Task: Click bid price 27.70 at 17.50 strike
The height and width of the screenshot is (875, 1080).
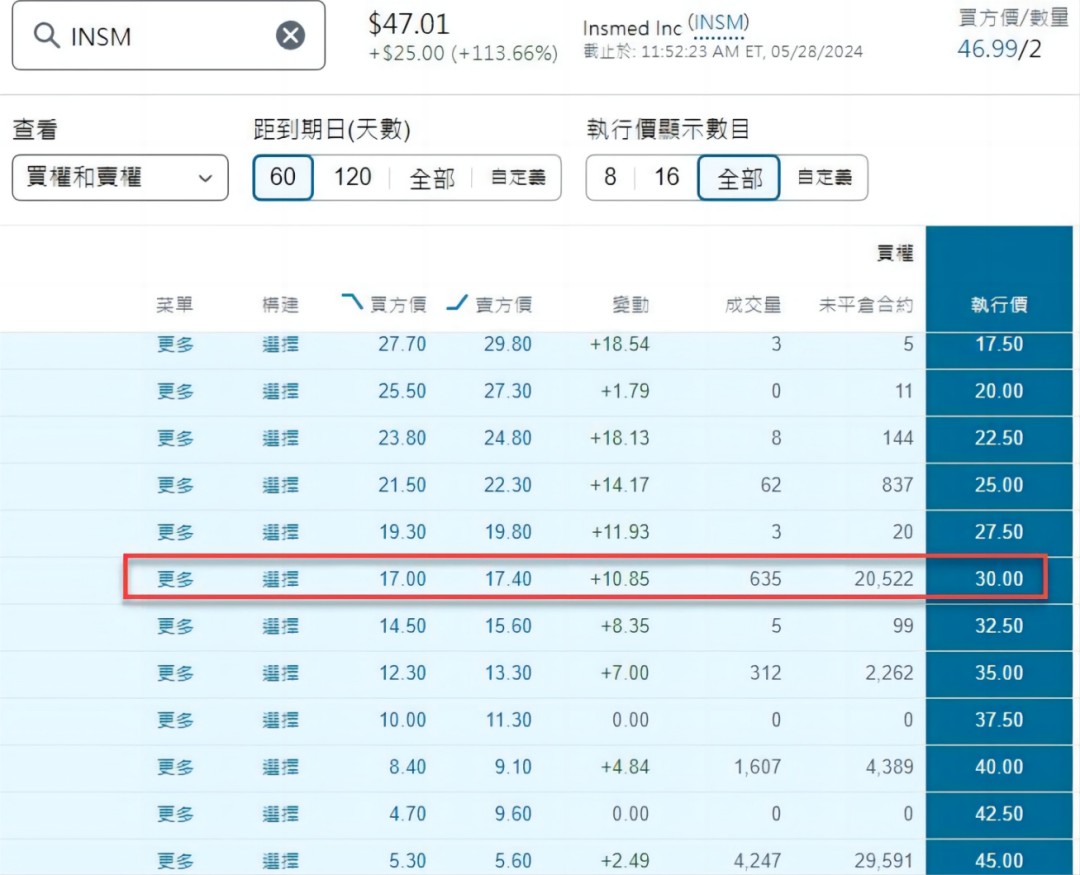Action: [402, 344]
